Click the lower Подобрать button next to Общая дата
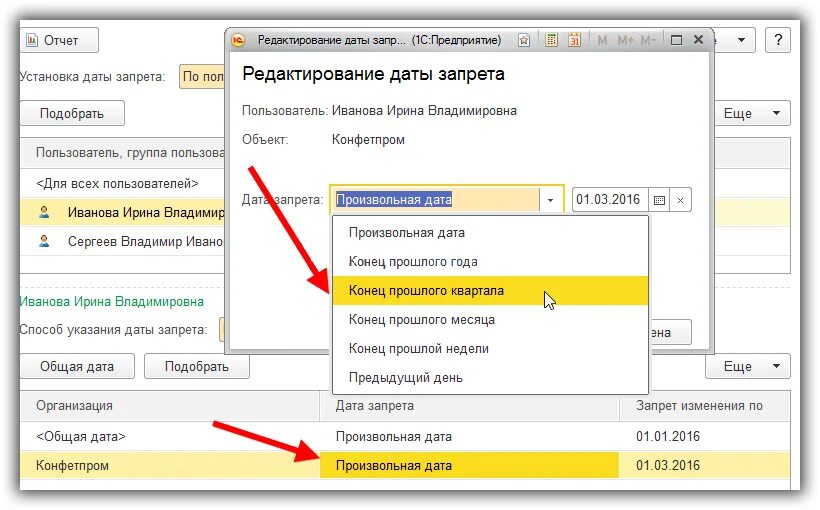This screenshot has width=820, height=510. [197, 367]
